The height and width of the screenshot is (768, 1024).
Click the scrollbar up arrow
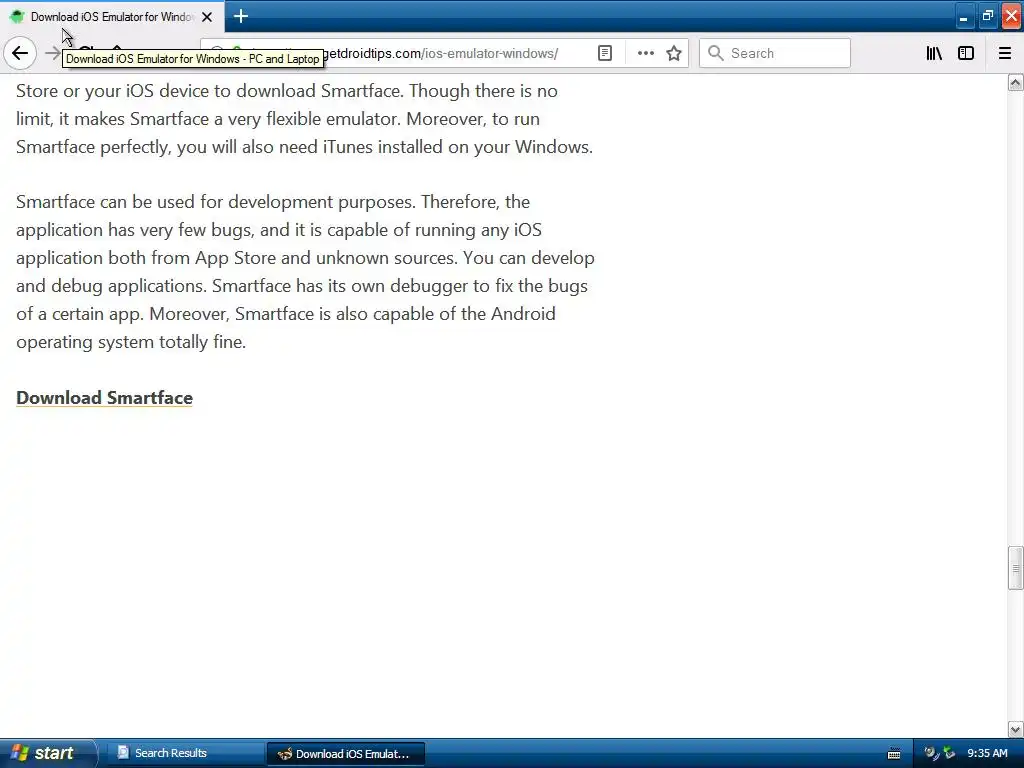1016,83
